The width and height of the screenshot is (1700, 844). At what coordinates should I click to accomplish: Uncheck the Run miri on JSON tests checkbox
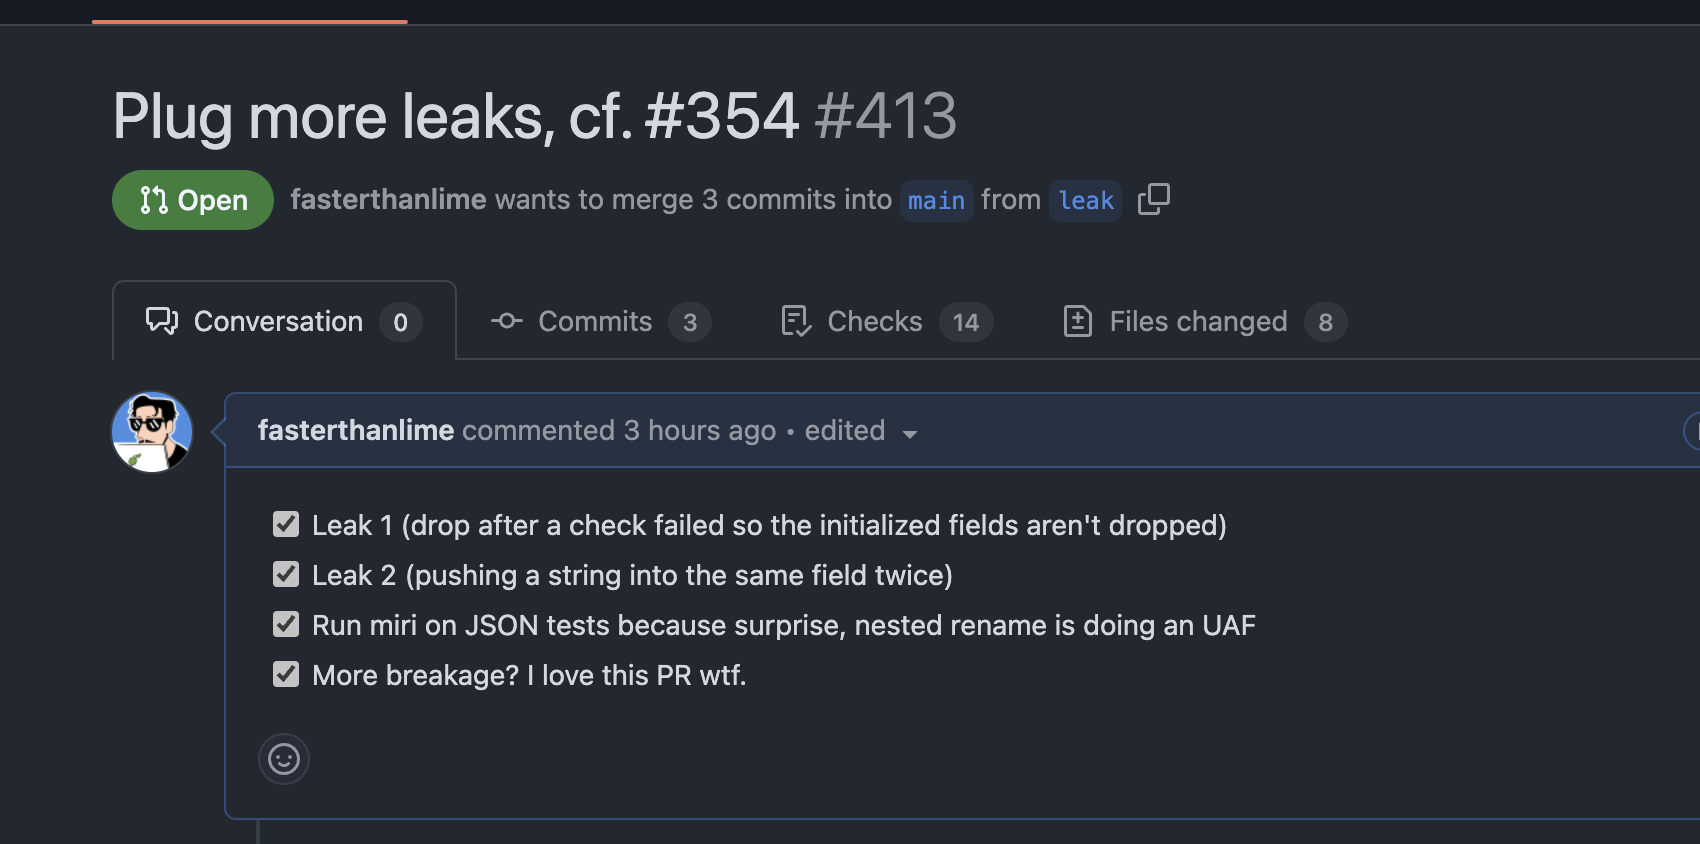(x=286, y=624)
